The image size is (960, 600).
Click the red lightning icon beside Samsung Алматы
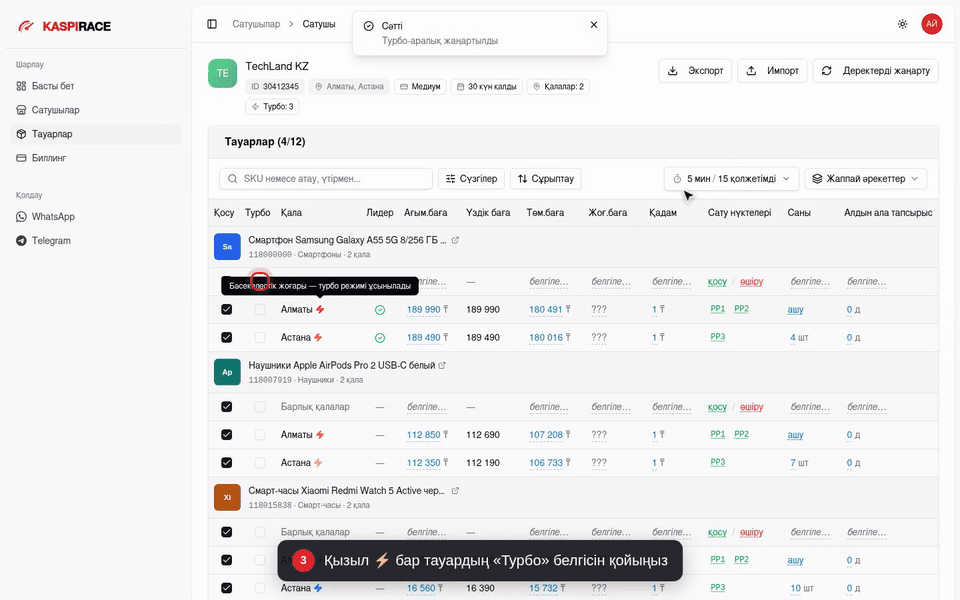320,310
